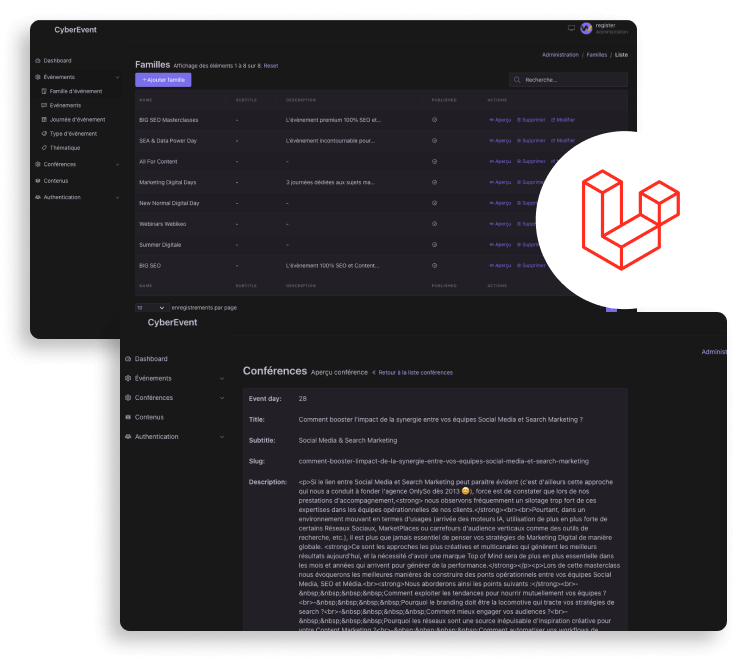The image size is (747, 661).
Task: Click Supprimer for All For Content row
Action: pos(531,162)
